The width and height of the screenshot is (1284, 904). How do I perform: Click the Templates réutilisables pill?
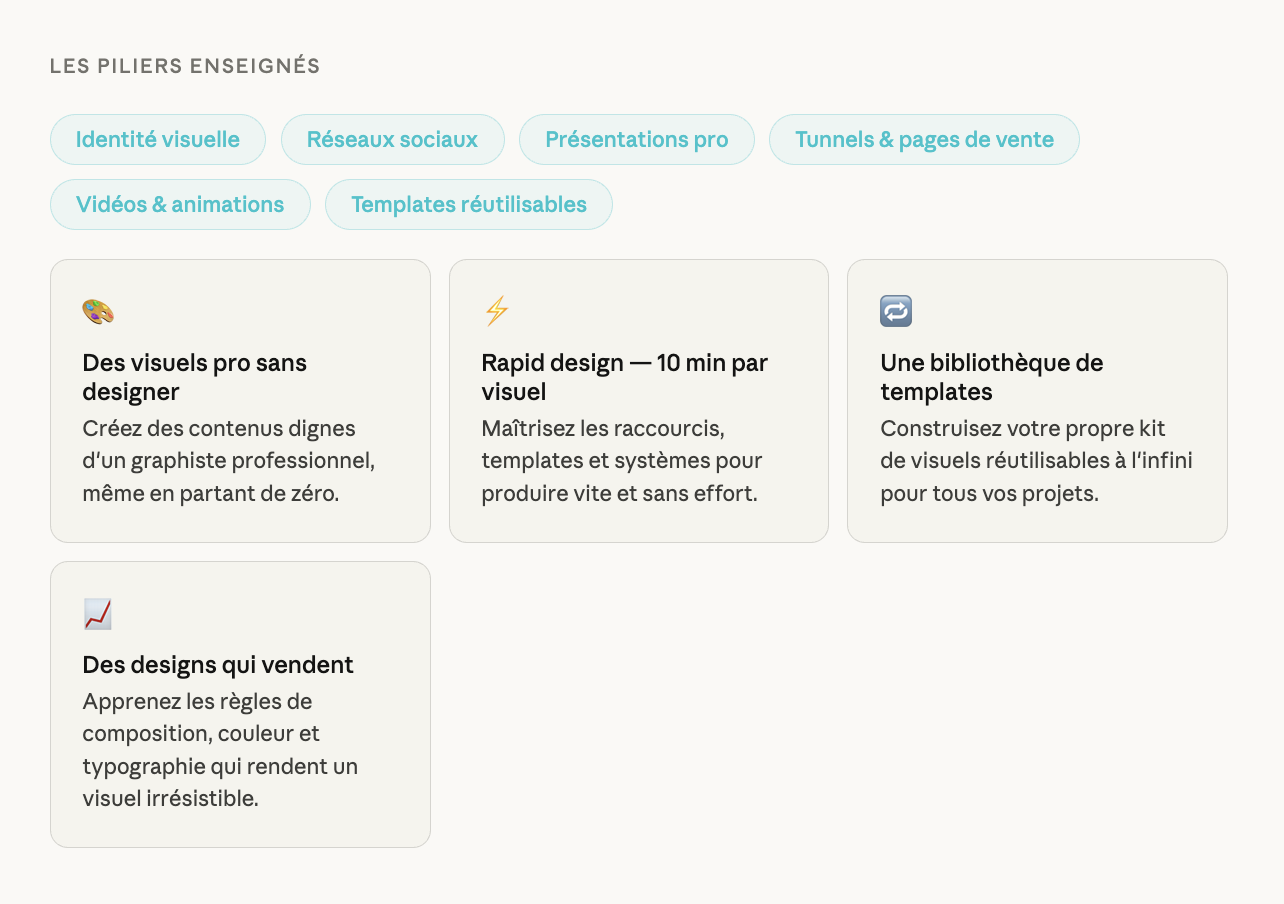pos(468,205)
